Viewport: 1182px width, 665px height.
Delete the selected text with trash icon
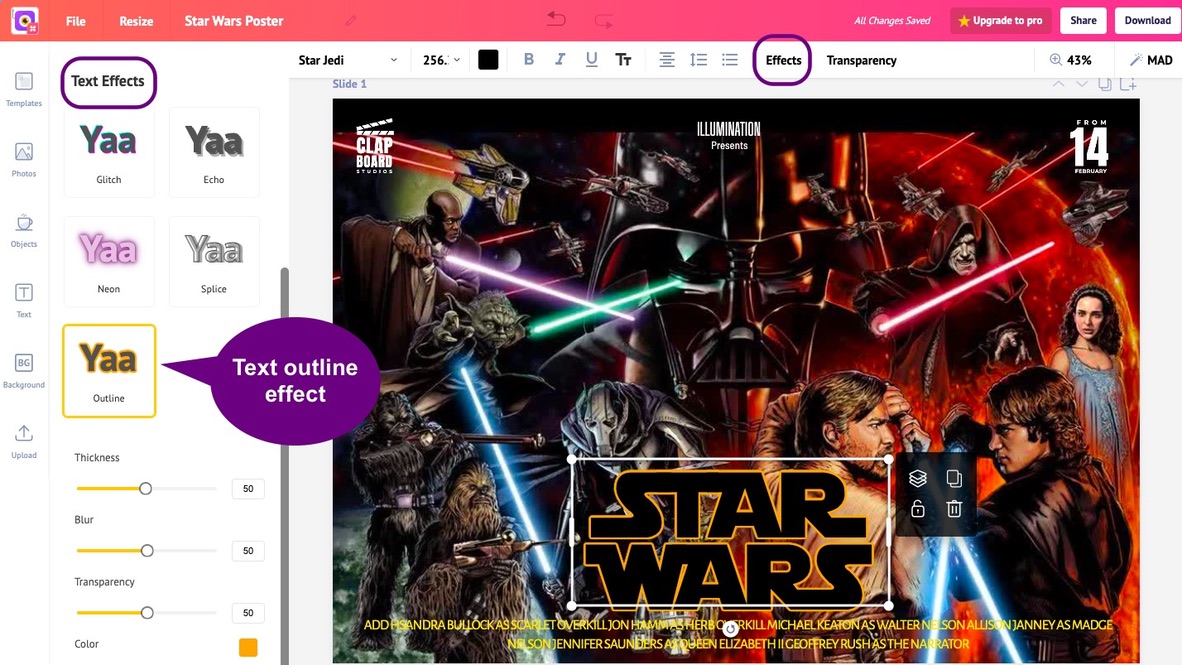point(954,508)
